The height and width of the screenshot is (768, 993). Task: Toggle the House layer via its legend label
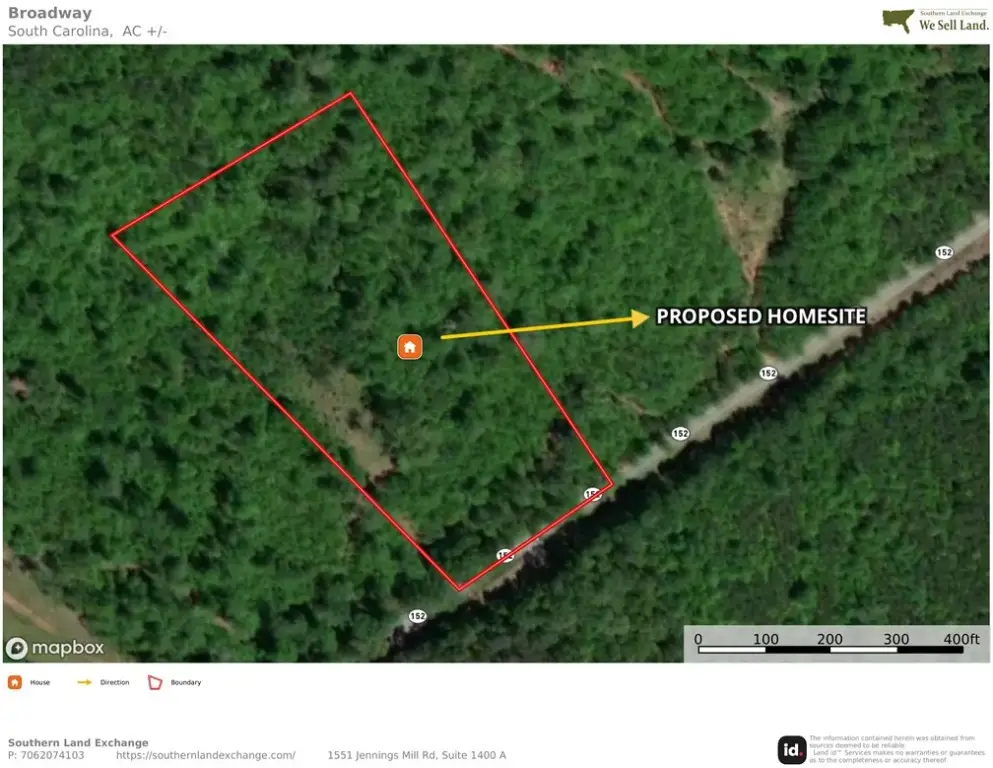point(40,681)
